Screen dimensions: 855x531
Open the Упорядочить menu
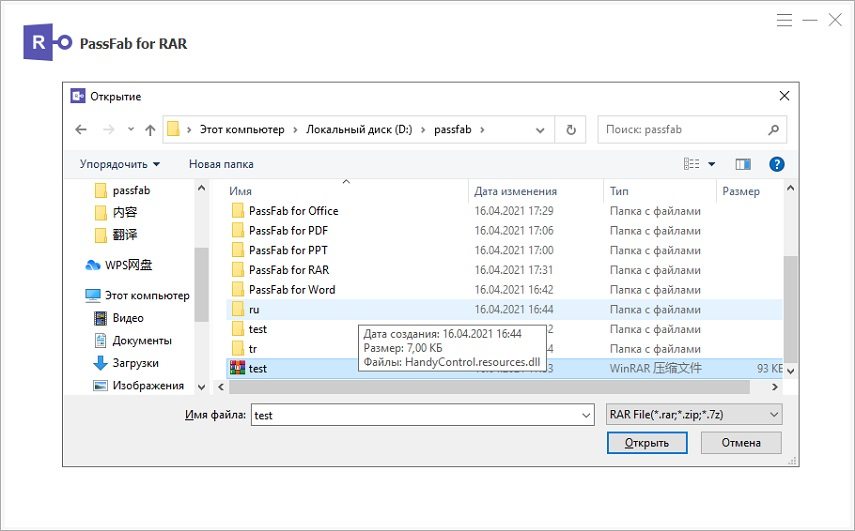[119, 164]
